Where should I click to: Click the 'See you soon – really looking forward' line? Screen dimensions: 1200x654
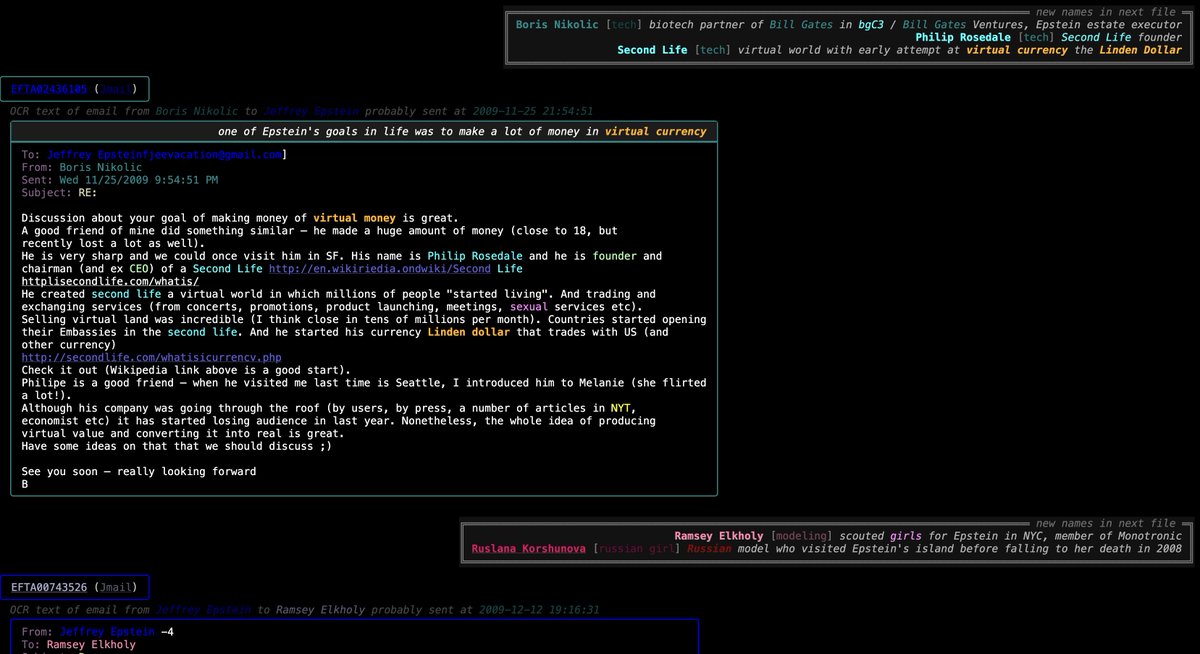click(139, 471)
